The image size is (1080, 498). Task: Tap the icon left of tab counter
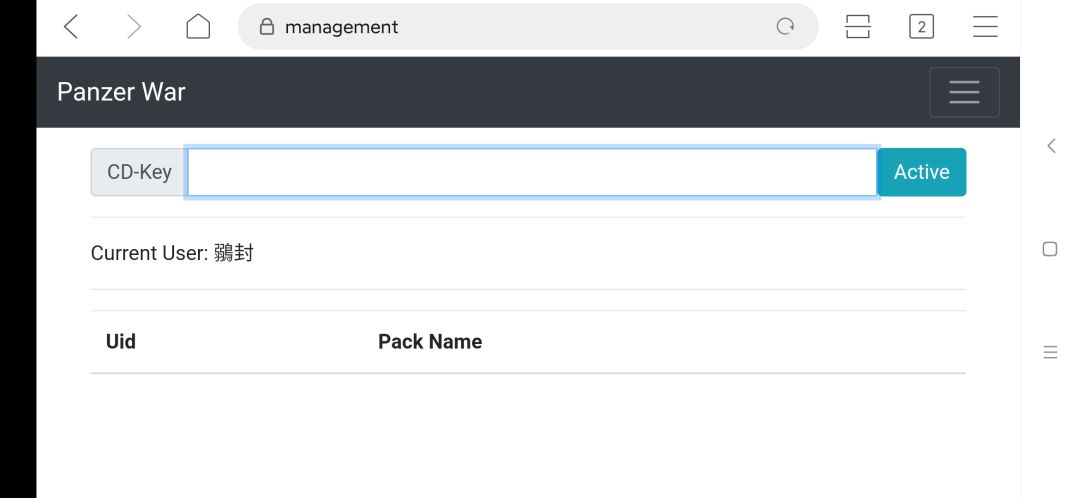(858, 27)
